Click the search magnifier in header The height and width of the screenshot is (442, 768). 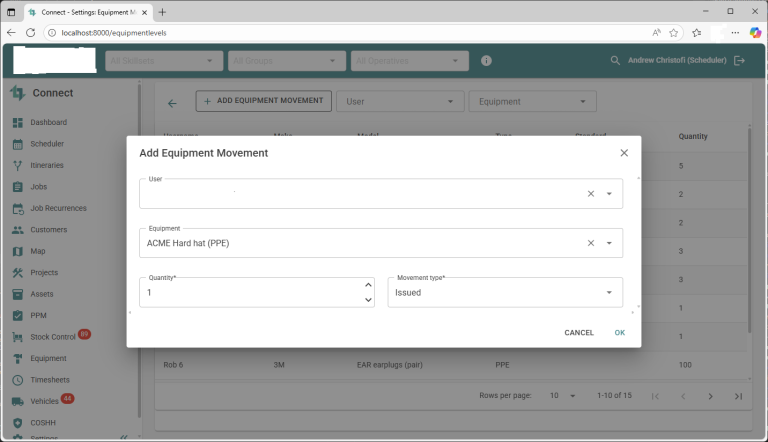point(615,60)
